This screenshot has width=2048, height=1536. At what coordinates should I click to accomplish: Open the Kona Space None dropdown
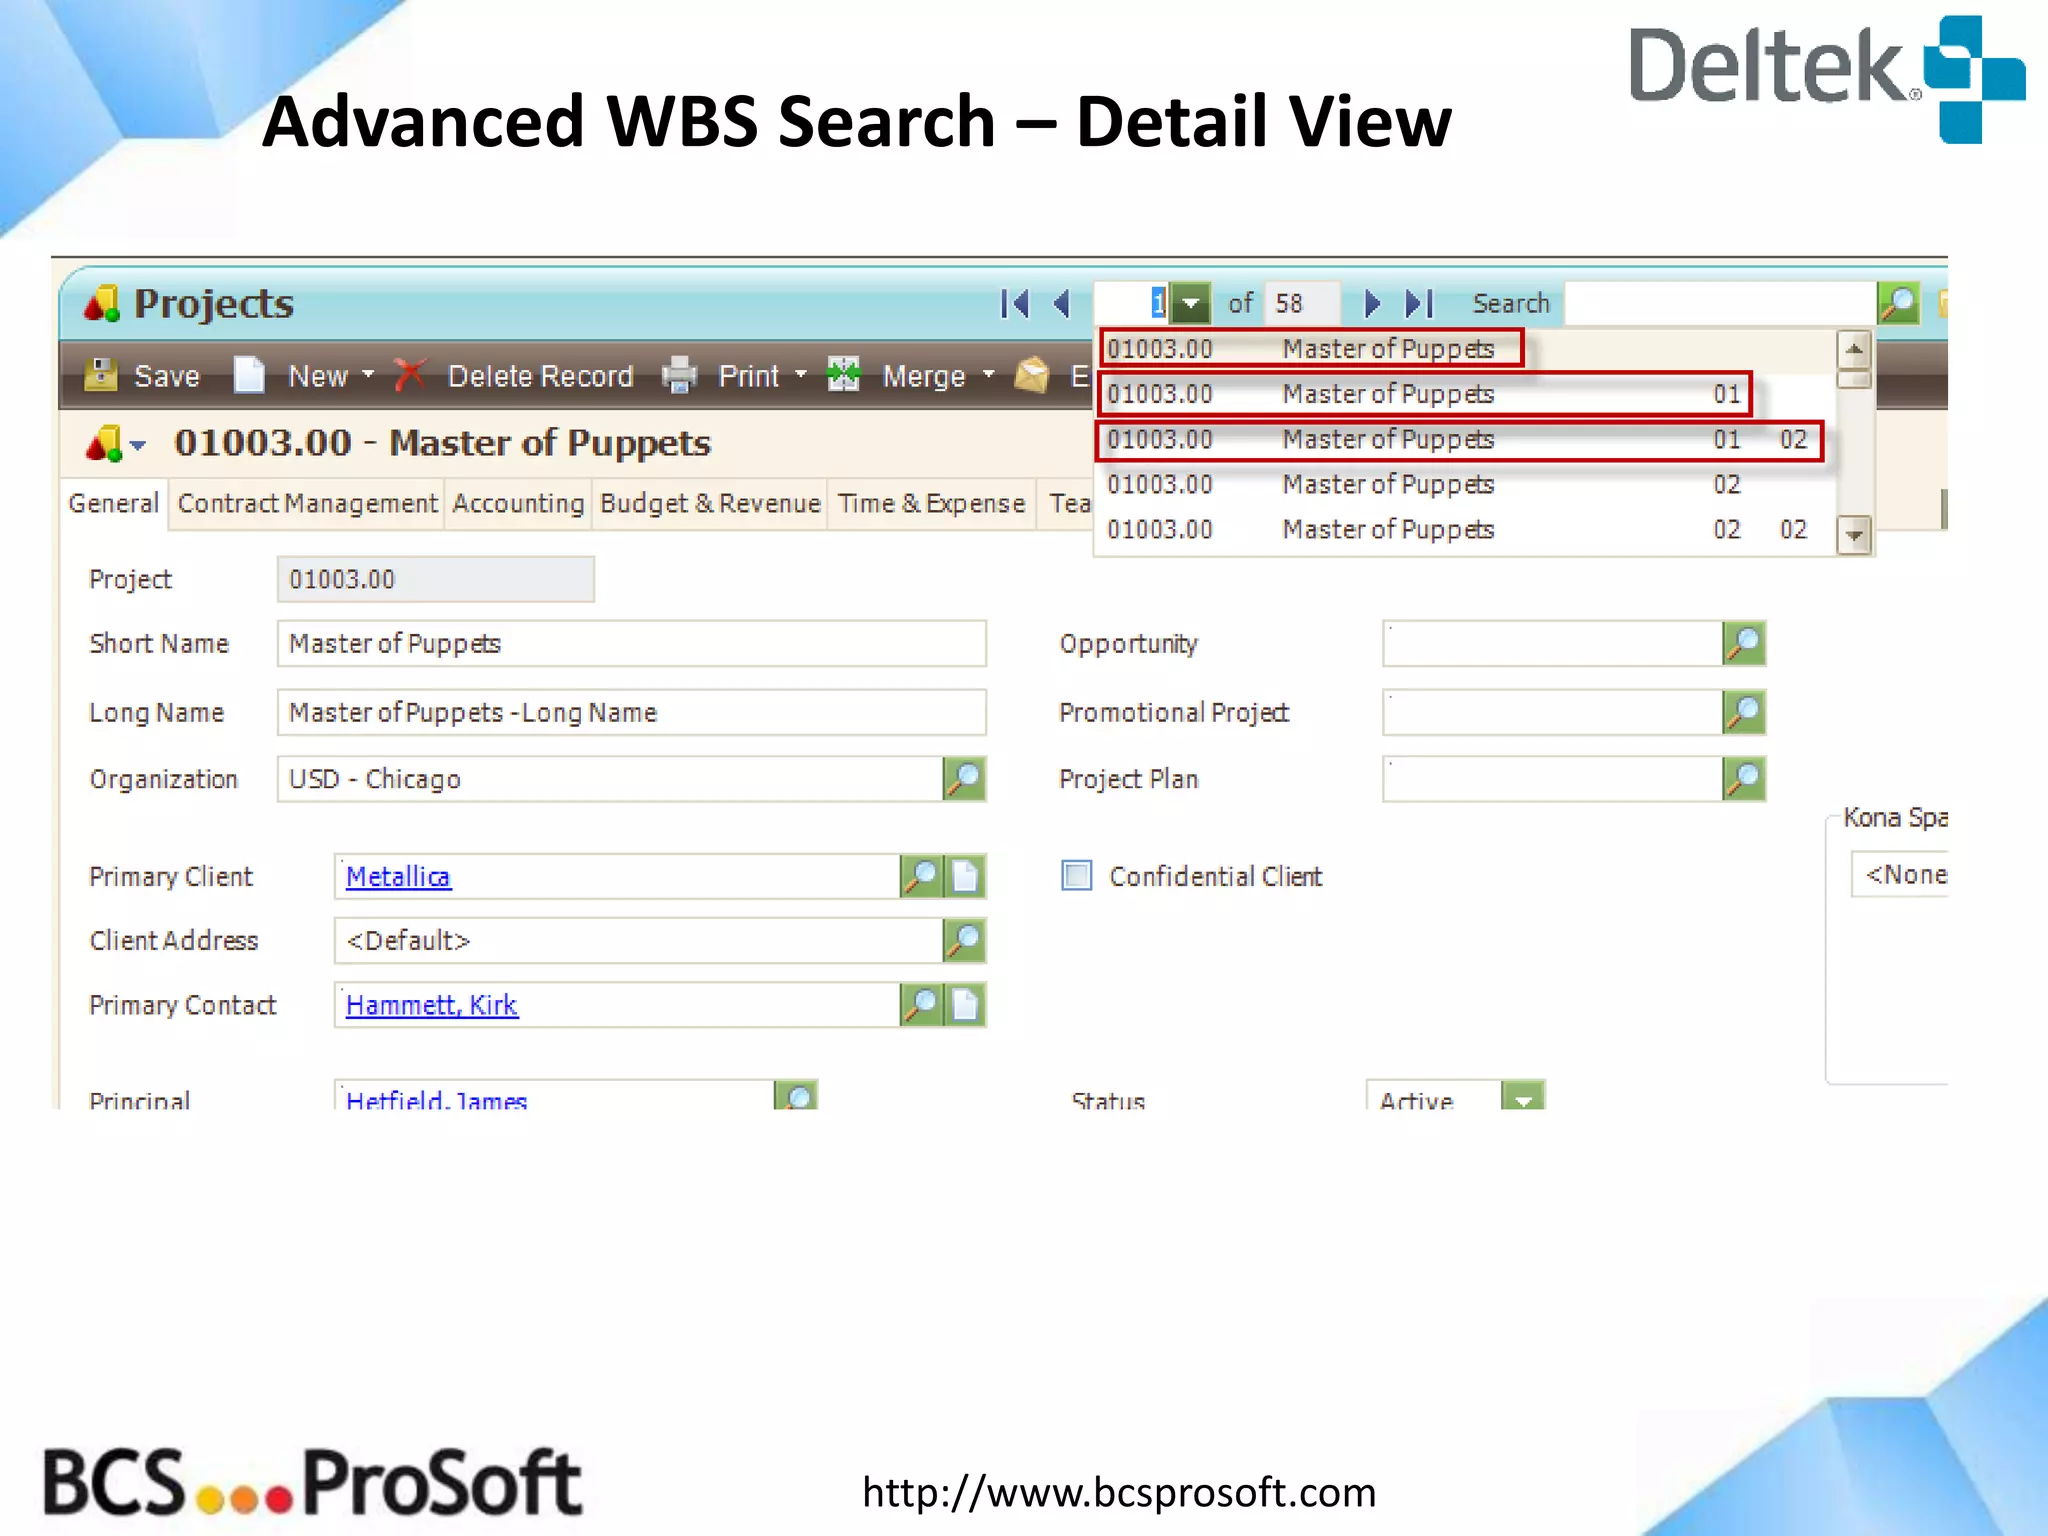click(x=1900, y=875)
